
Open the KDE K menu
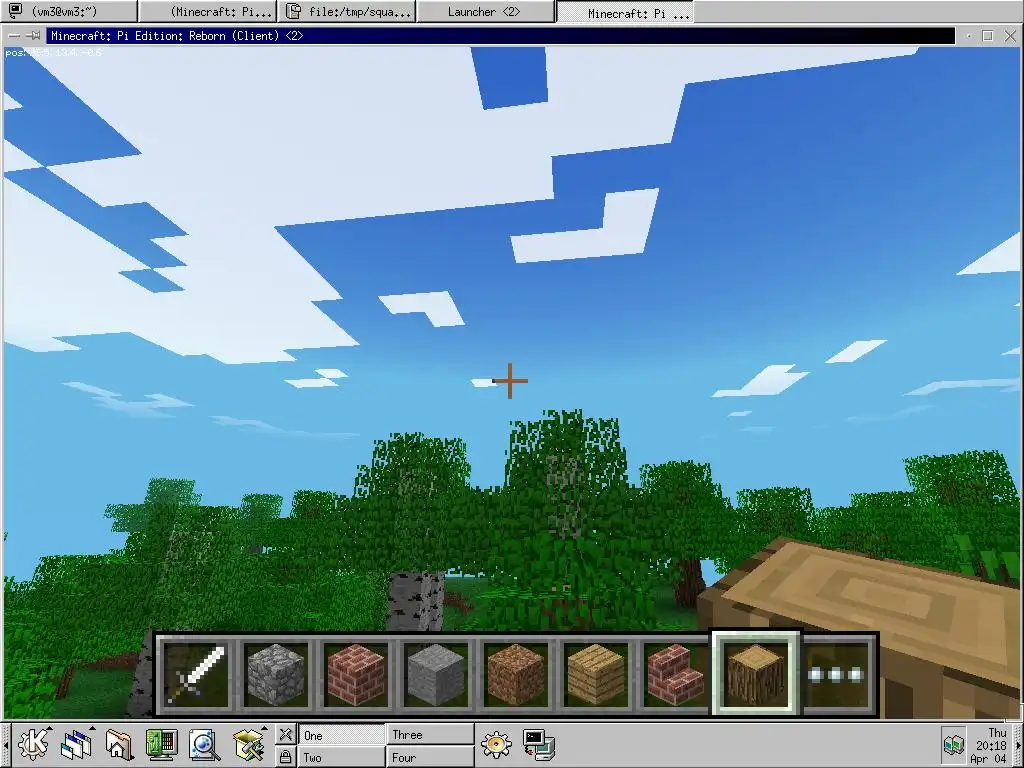pyautogui.click(x=33, y=744)
